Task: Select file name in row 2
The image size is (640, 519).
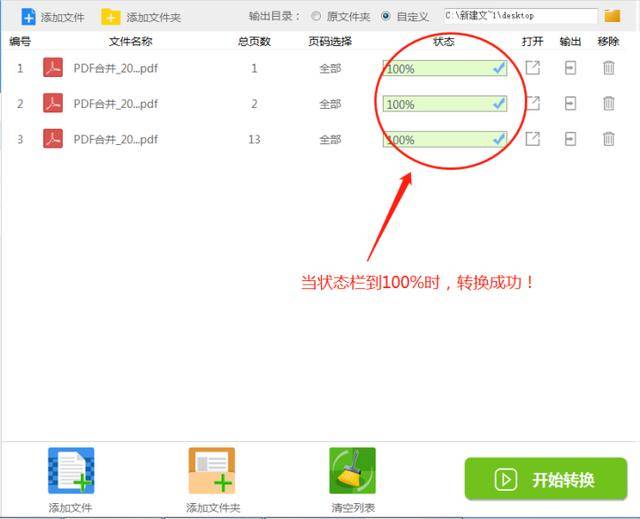Action: point(116,104)
